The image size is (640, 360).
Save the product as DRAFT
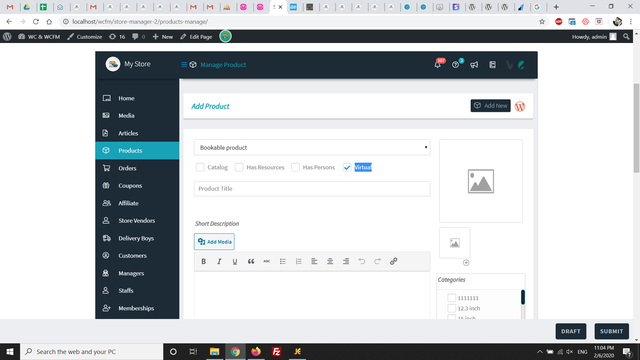[x=571, y=331]
